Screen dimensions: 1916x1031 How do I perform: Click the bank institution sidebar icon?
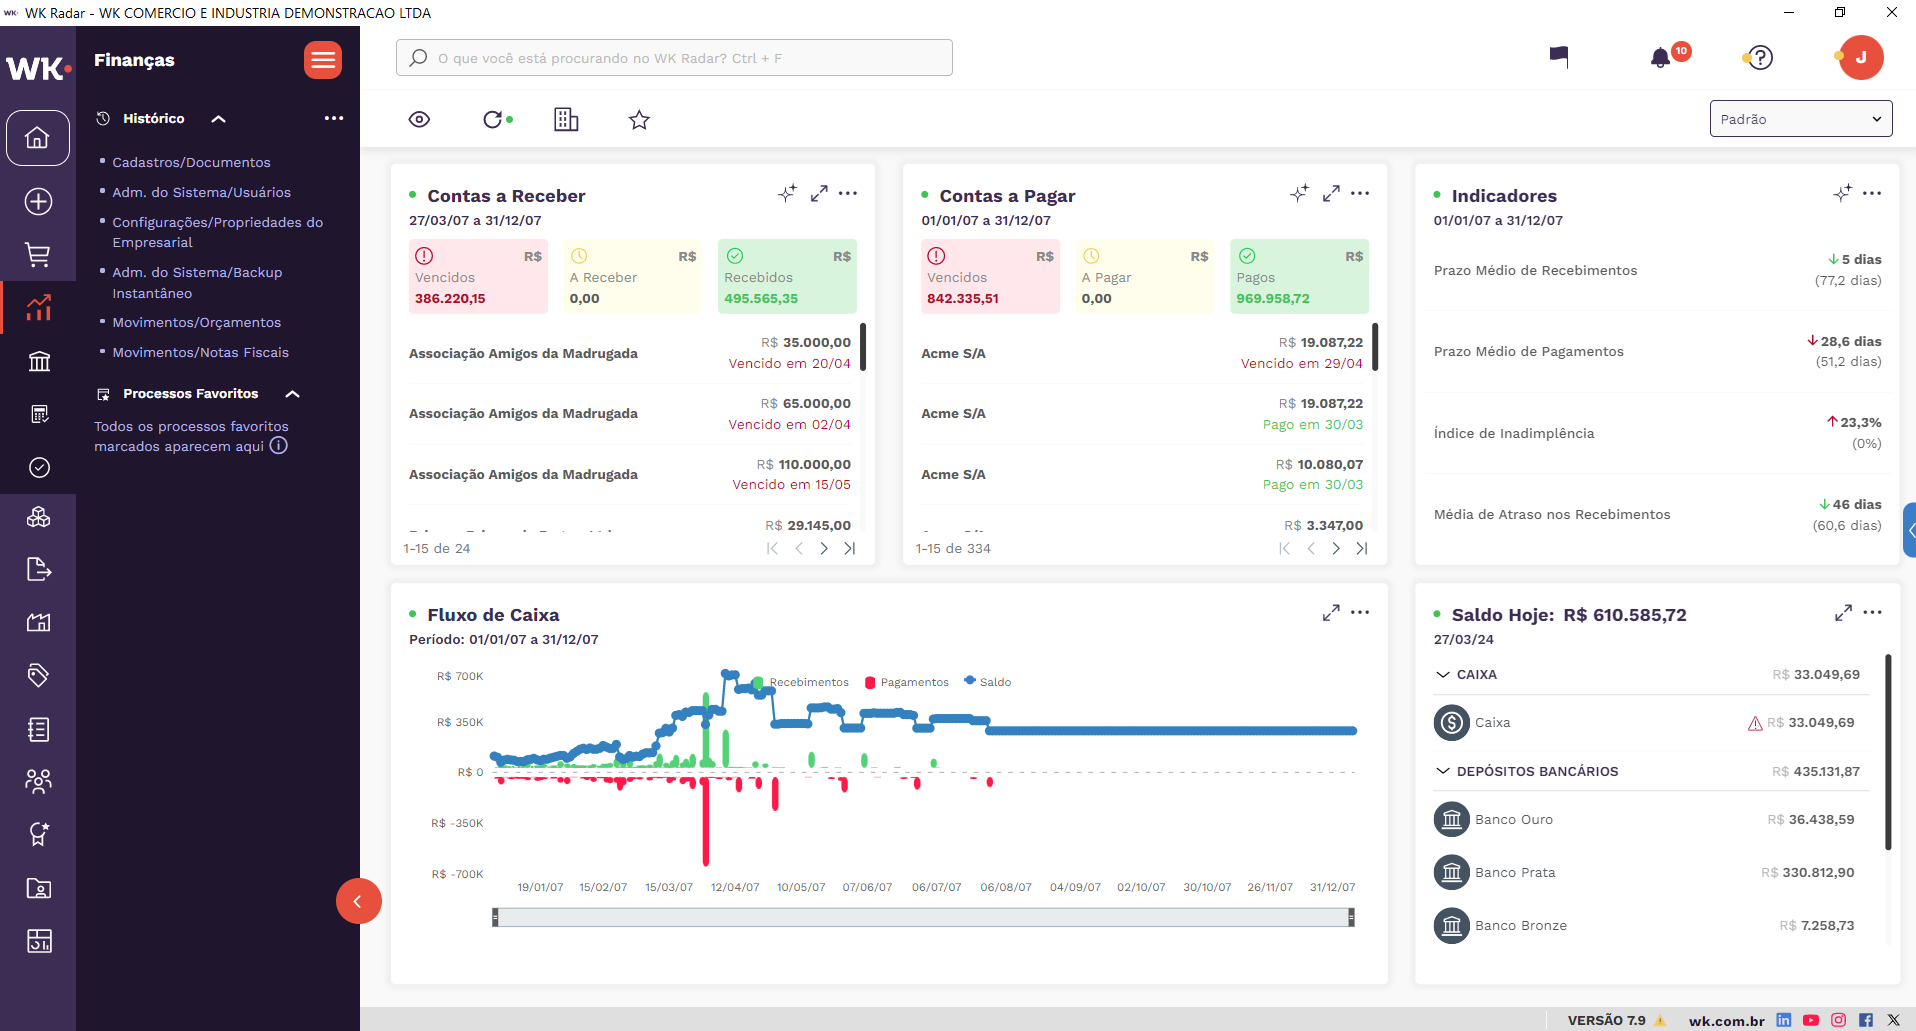[38, 361]
